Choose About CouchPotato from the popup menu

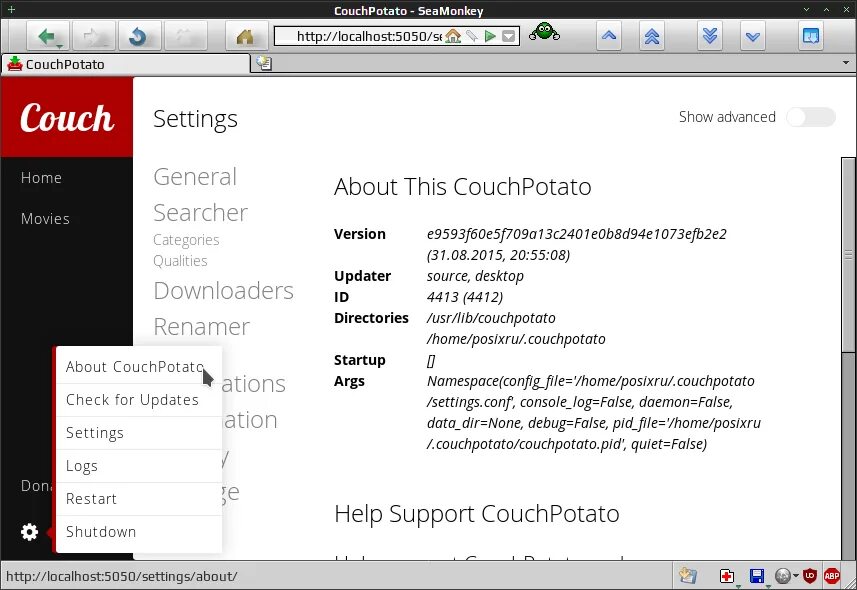[x=139, y=366]
